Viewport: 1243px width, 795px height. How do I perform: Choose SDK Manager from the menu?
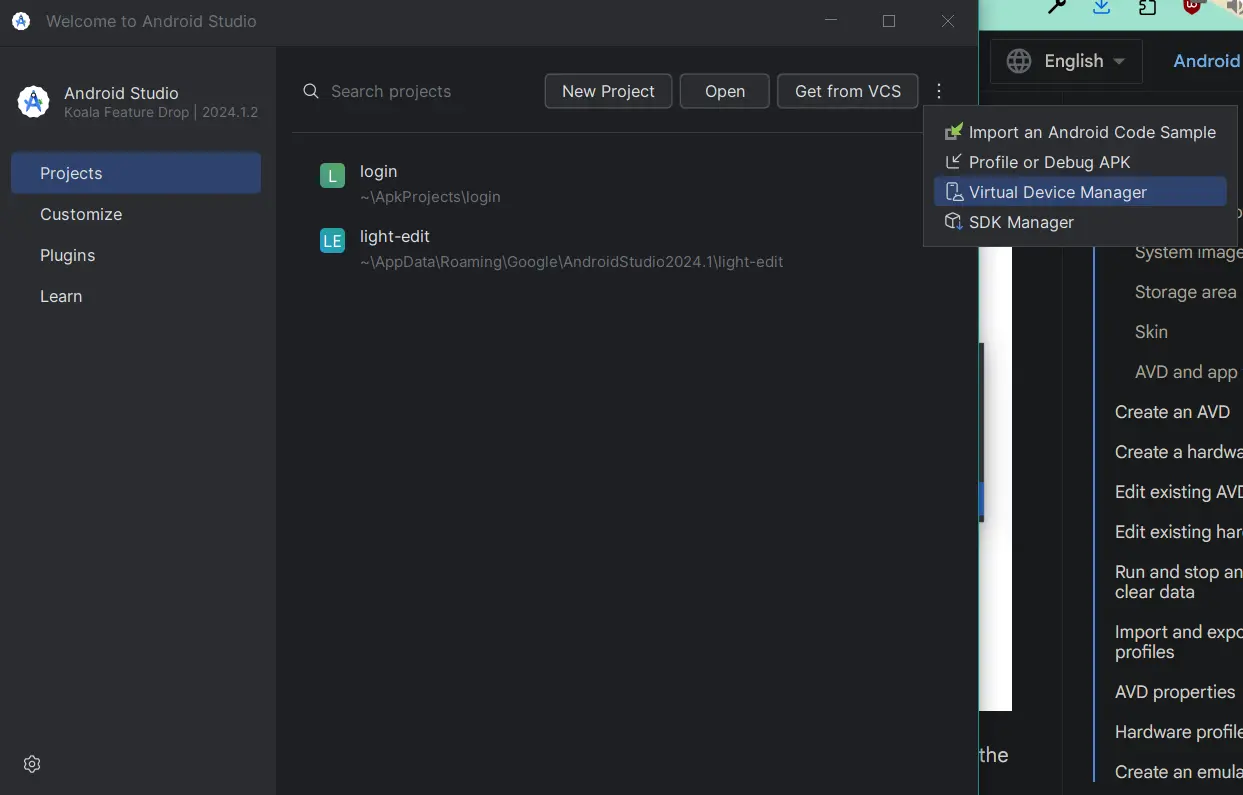pos(1020,222)
